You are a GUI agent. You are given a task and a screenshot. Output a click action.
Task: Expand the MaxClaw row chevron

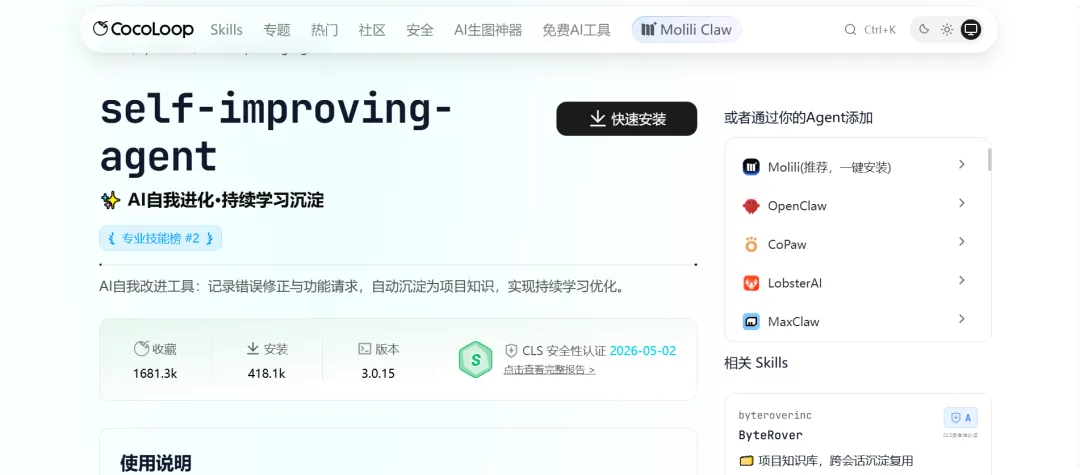962,319
